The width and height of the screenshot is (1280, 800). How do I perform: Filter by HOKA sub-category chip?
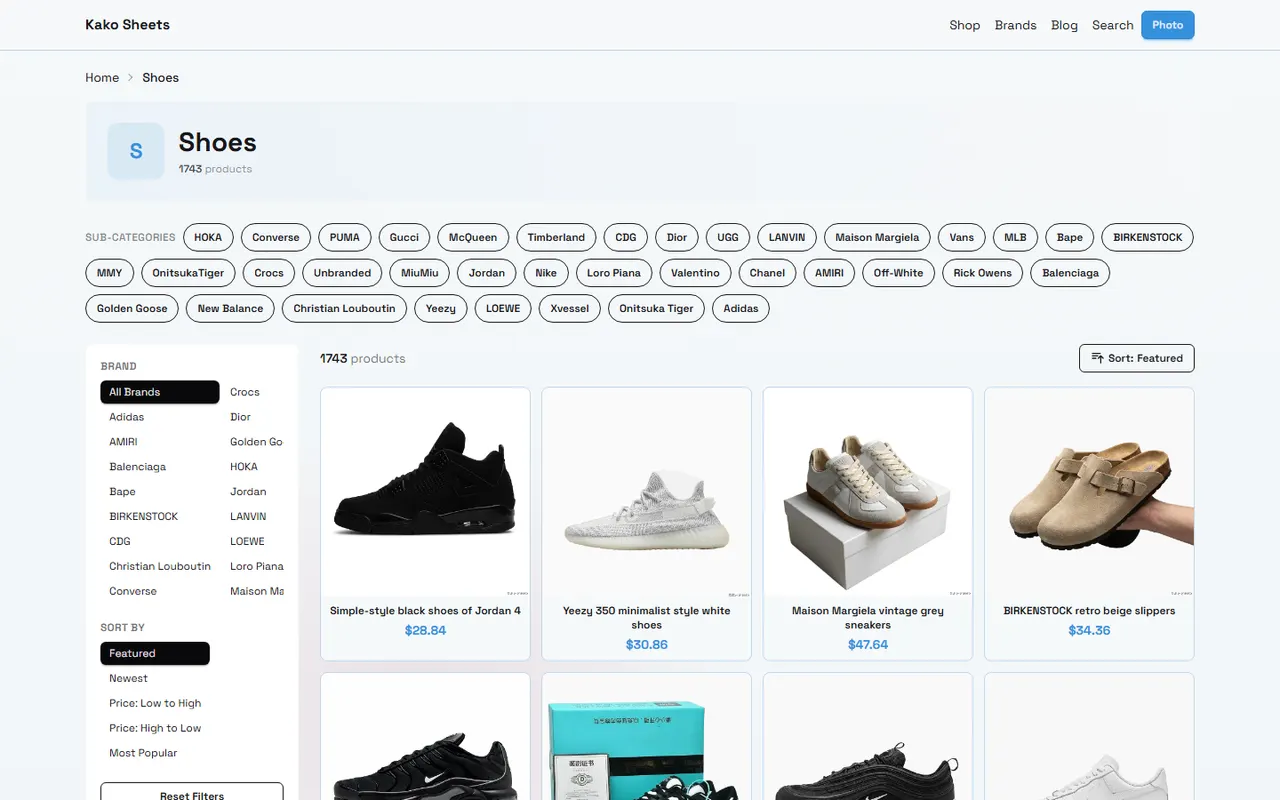click(x=208, y=237)
